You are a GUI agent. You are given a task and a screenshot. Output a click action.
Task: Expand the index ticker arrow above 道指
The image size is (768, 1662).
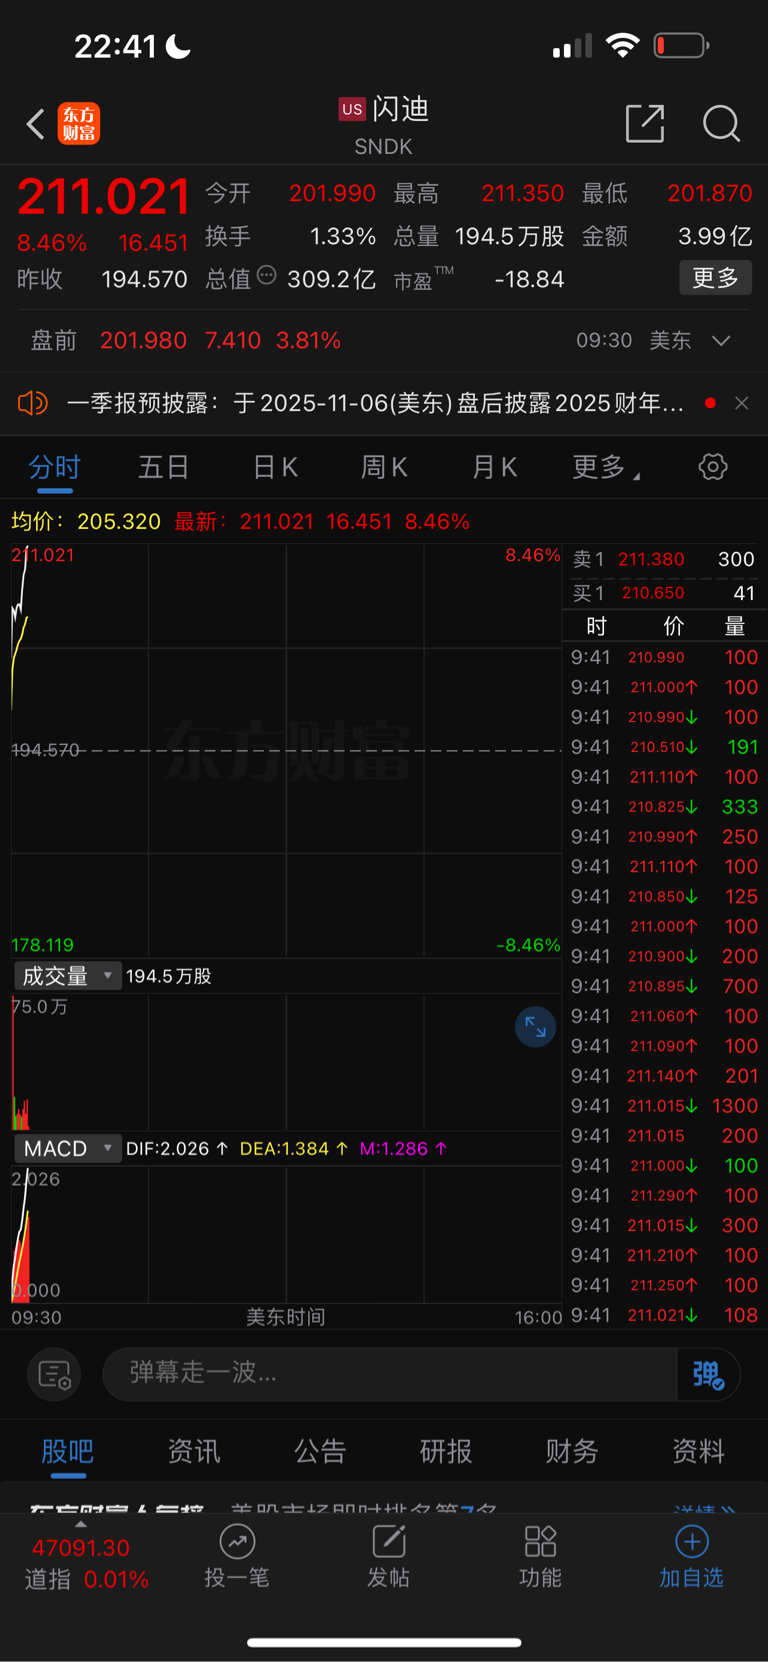(x=81, y=1525)
